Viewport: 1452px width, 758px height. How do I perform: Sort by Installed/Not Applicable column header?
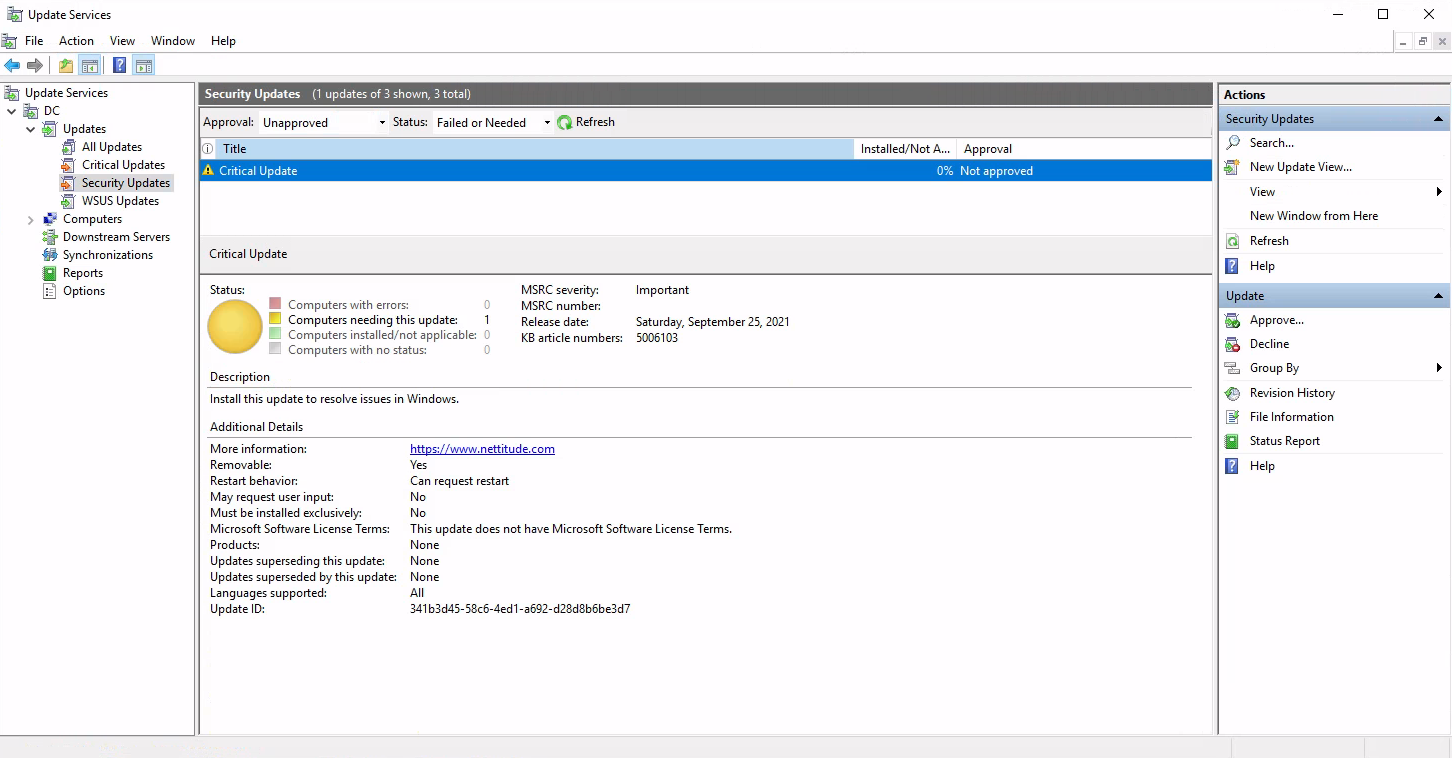(905, 149)
